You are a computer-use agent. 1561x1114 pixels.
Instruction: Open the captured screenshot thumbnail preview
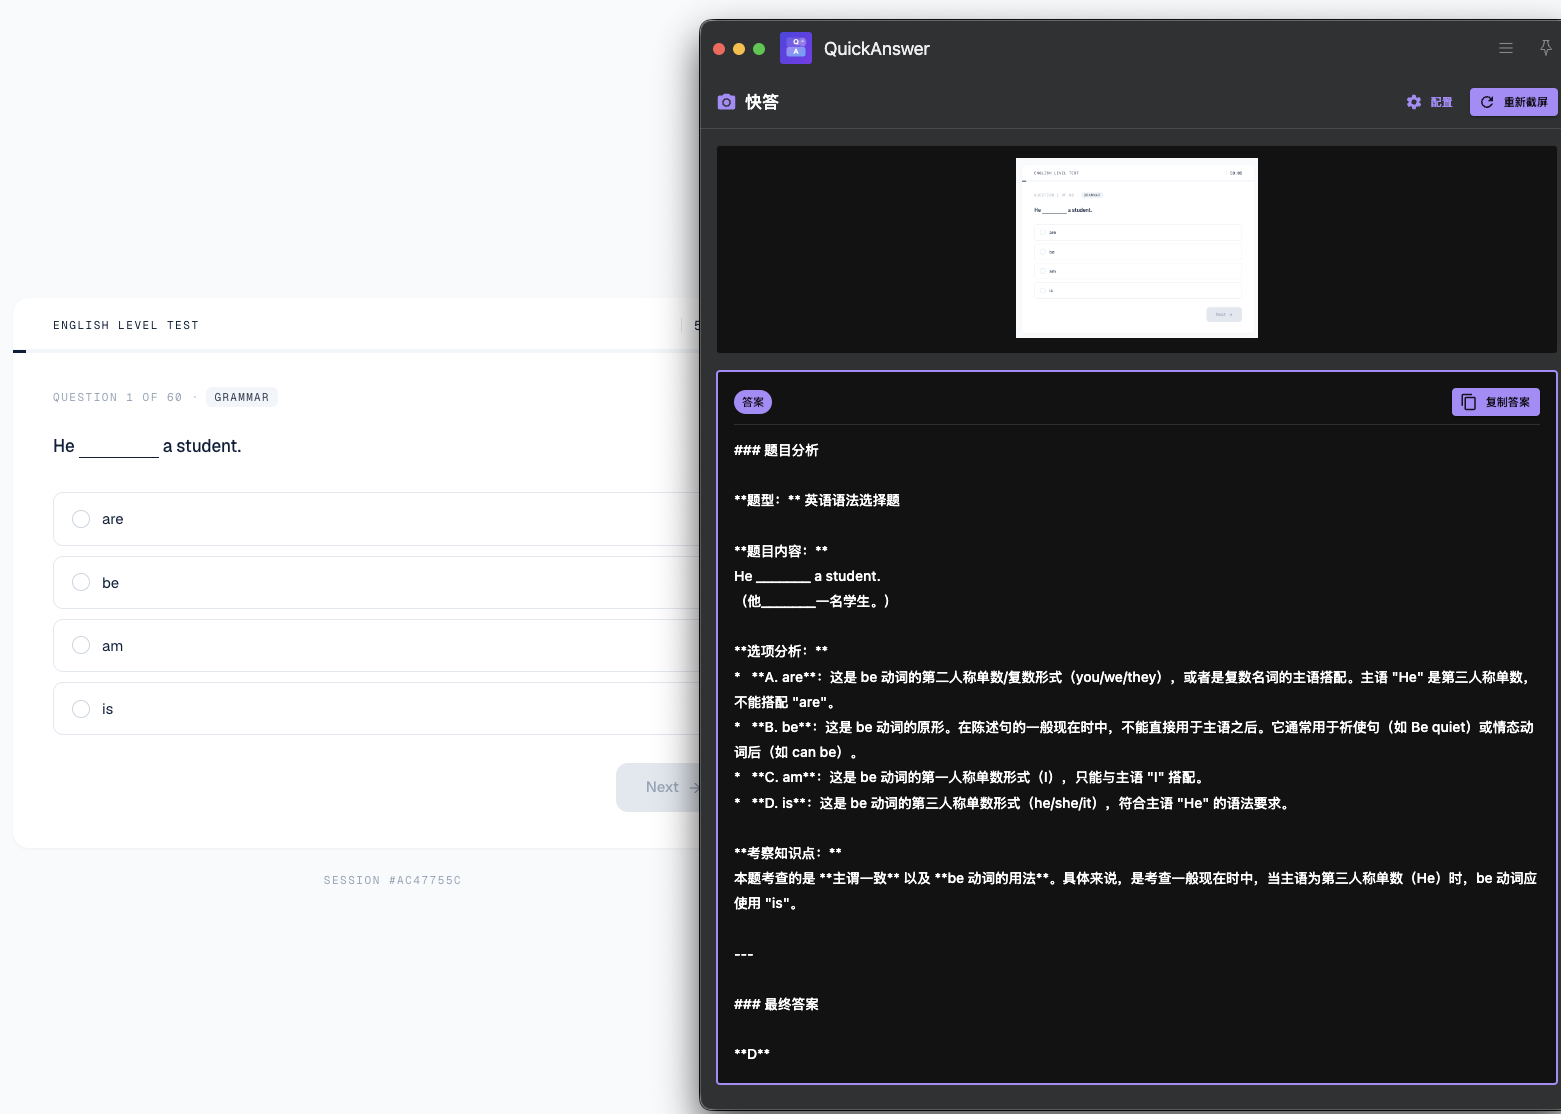point(1137,248)
